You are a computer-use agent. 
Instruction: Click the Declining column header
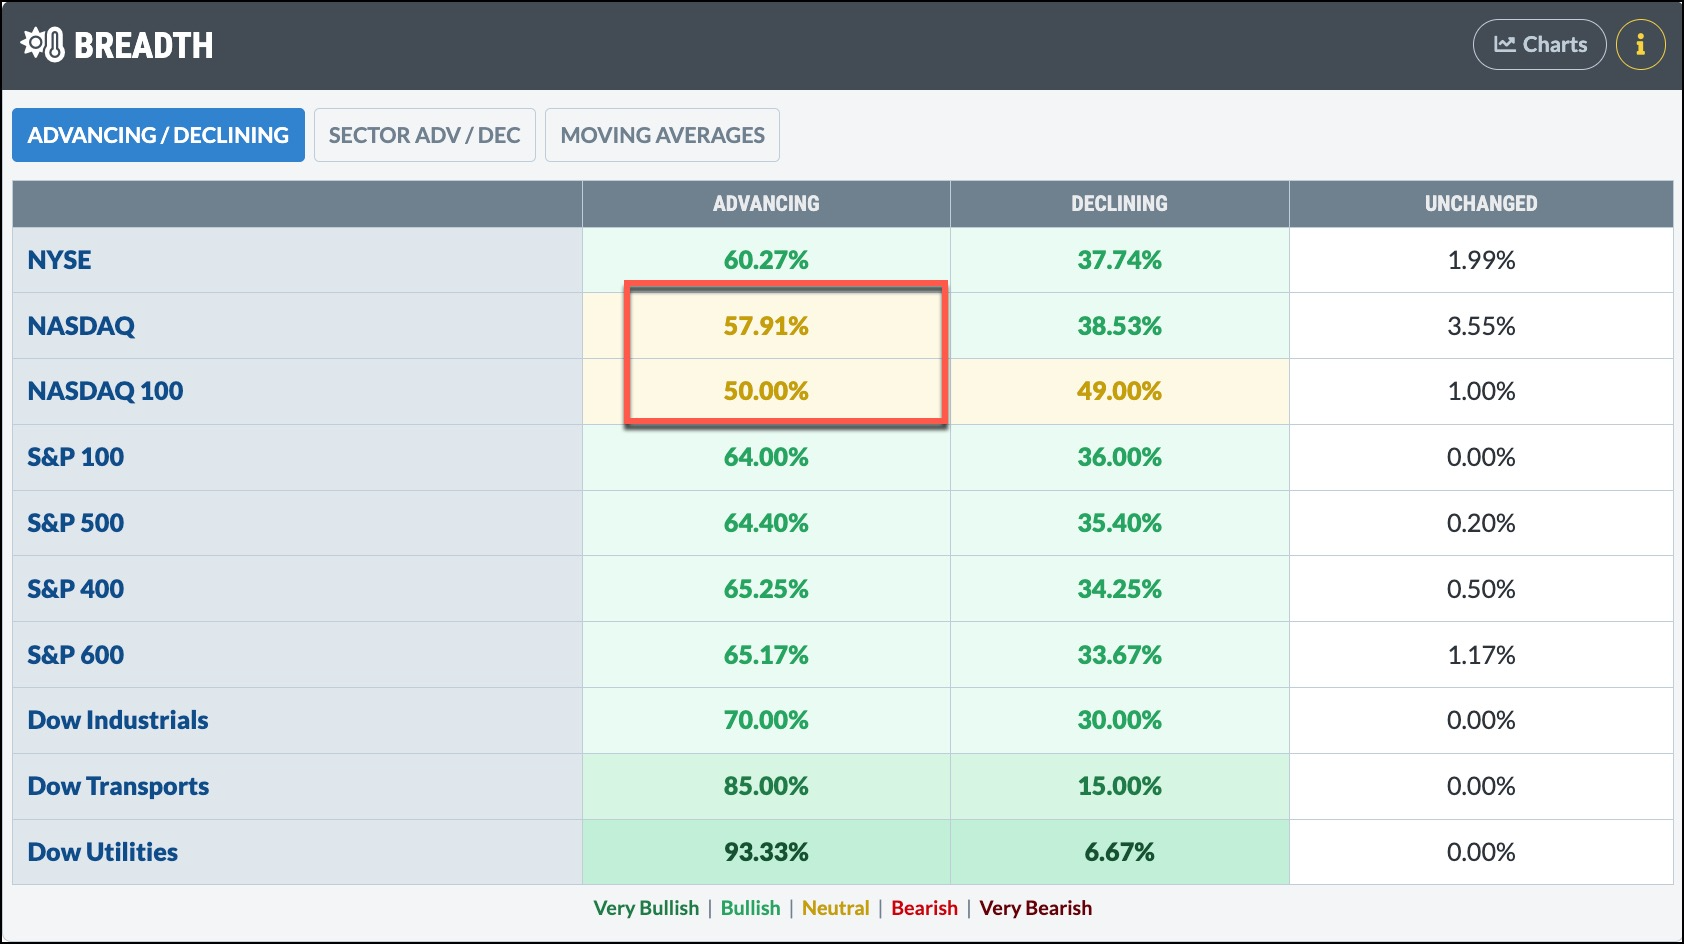(x=1119, y=204)
